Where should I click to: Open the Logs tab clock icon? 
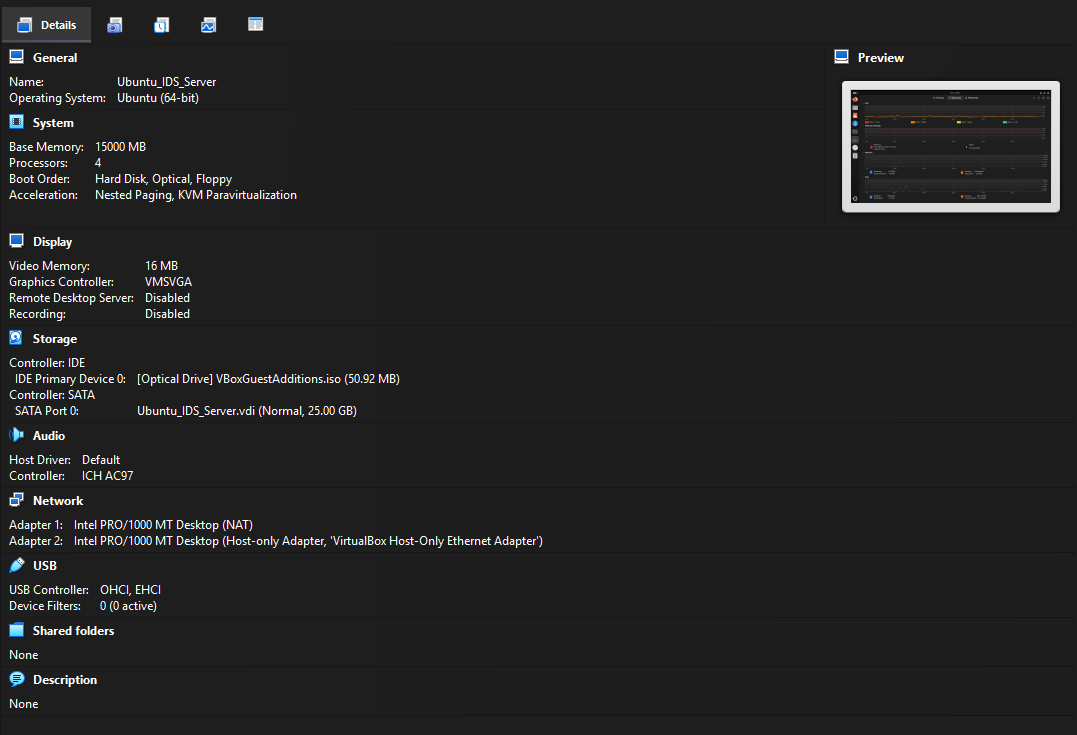pyautogui.click(x=161, y=25)
